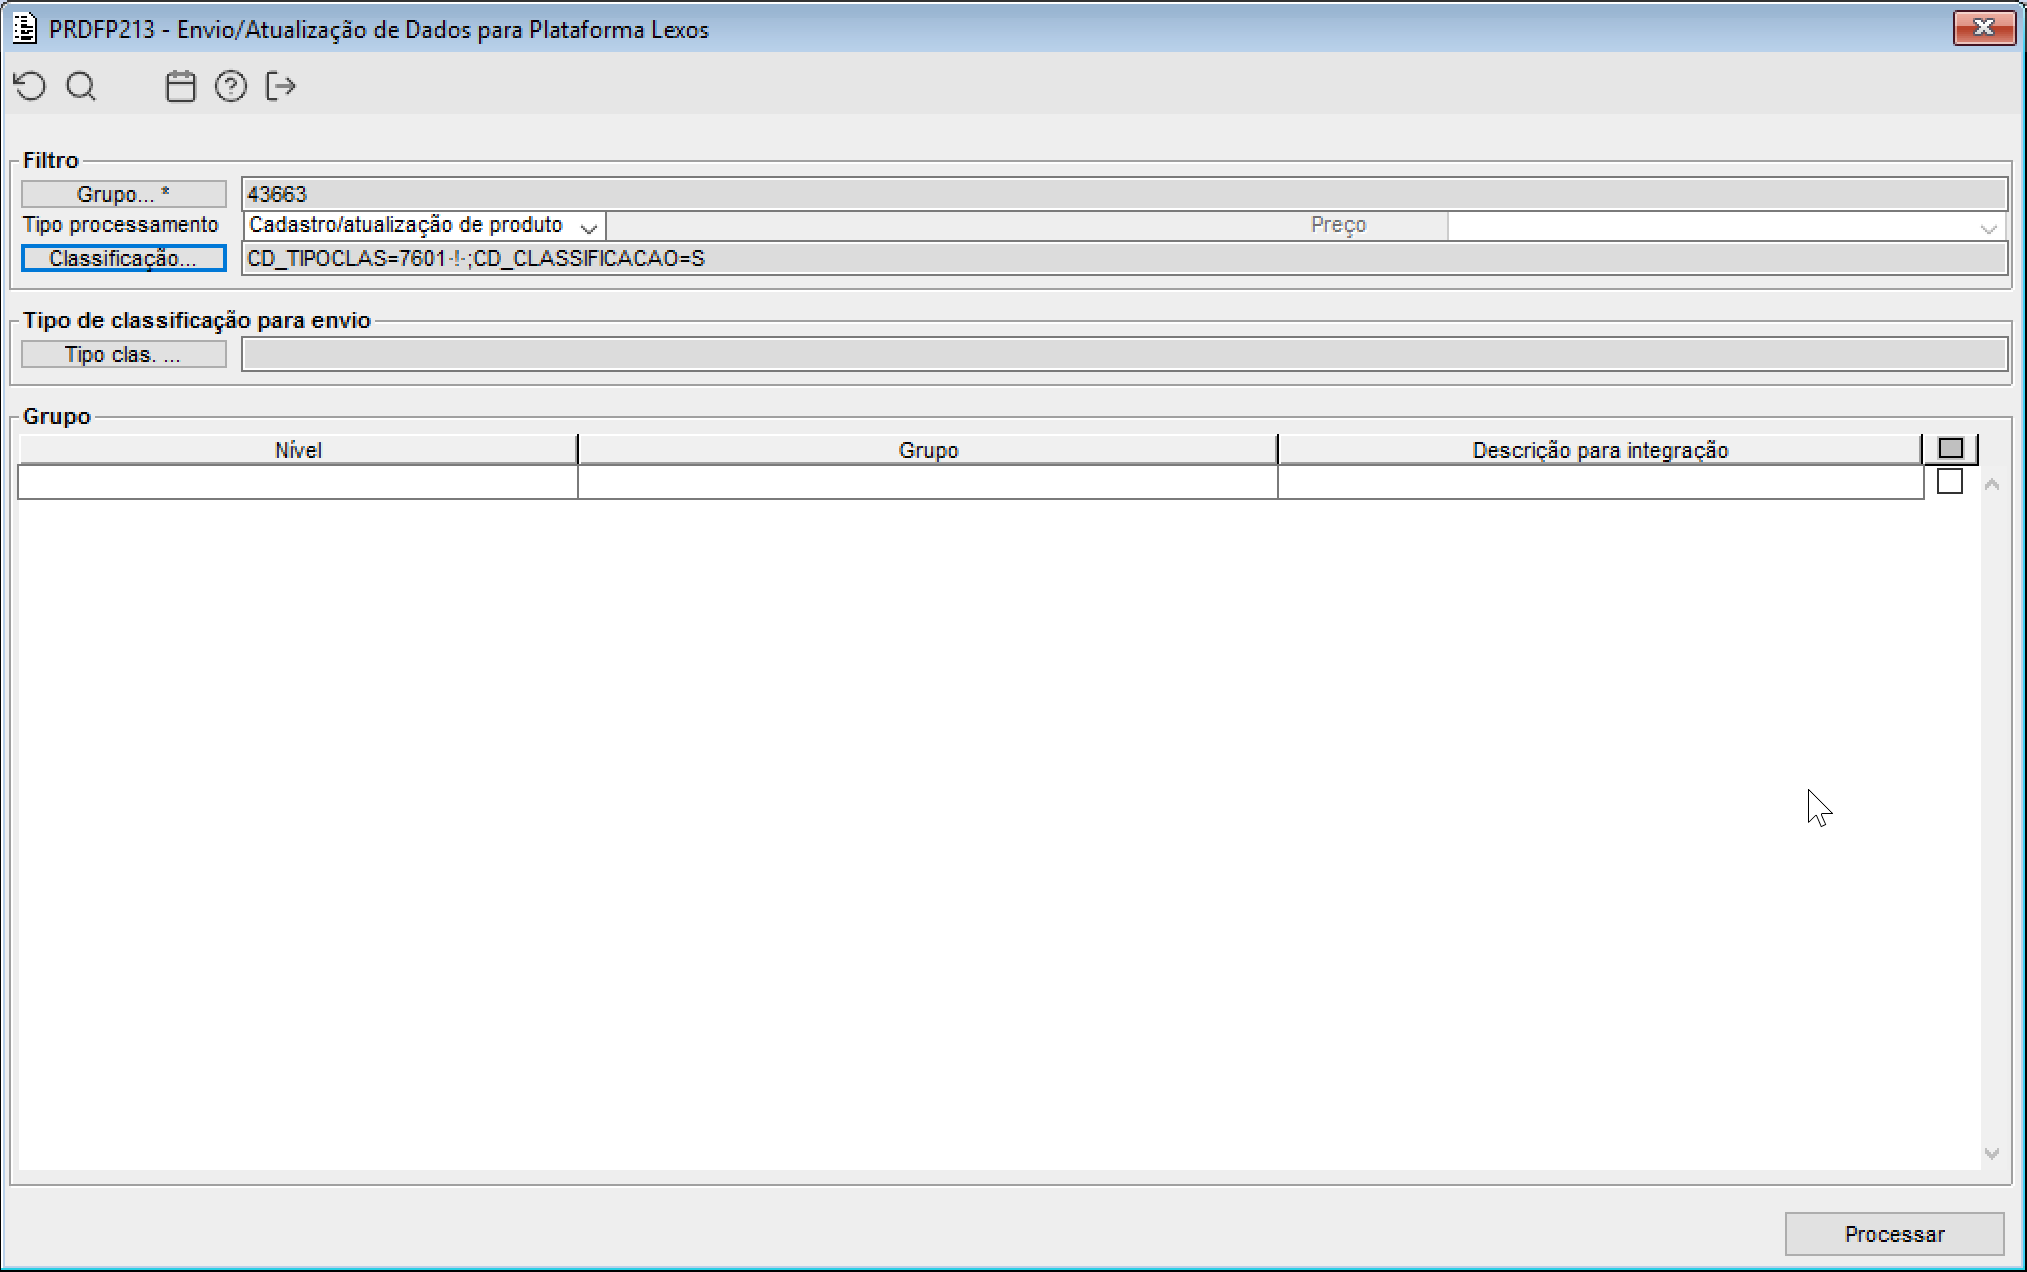Click the document icon in title bar
Image resolution: width=2027 pixels, height=1272 pixels.
point(24,28)
